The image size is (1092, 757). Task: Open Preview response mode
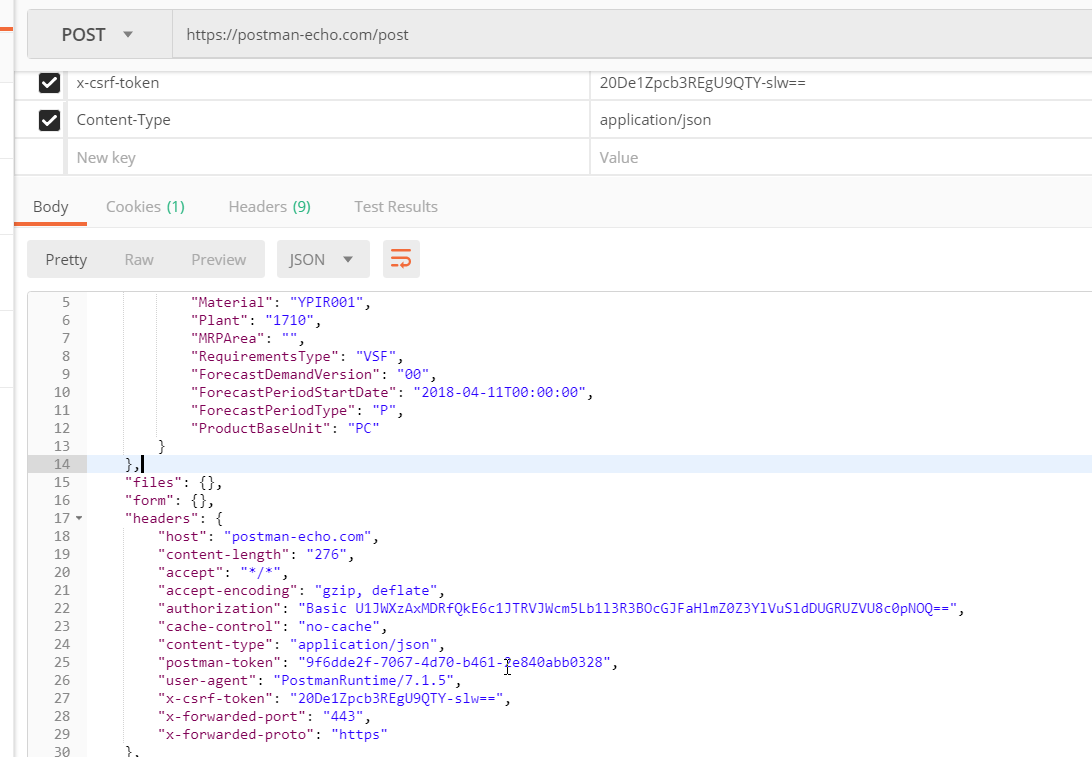pos(218,258)
